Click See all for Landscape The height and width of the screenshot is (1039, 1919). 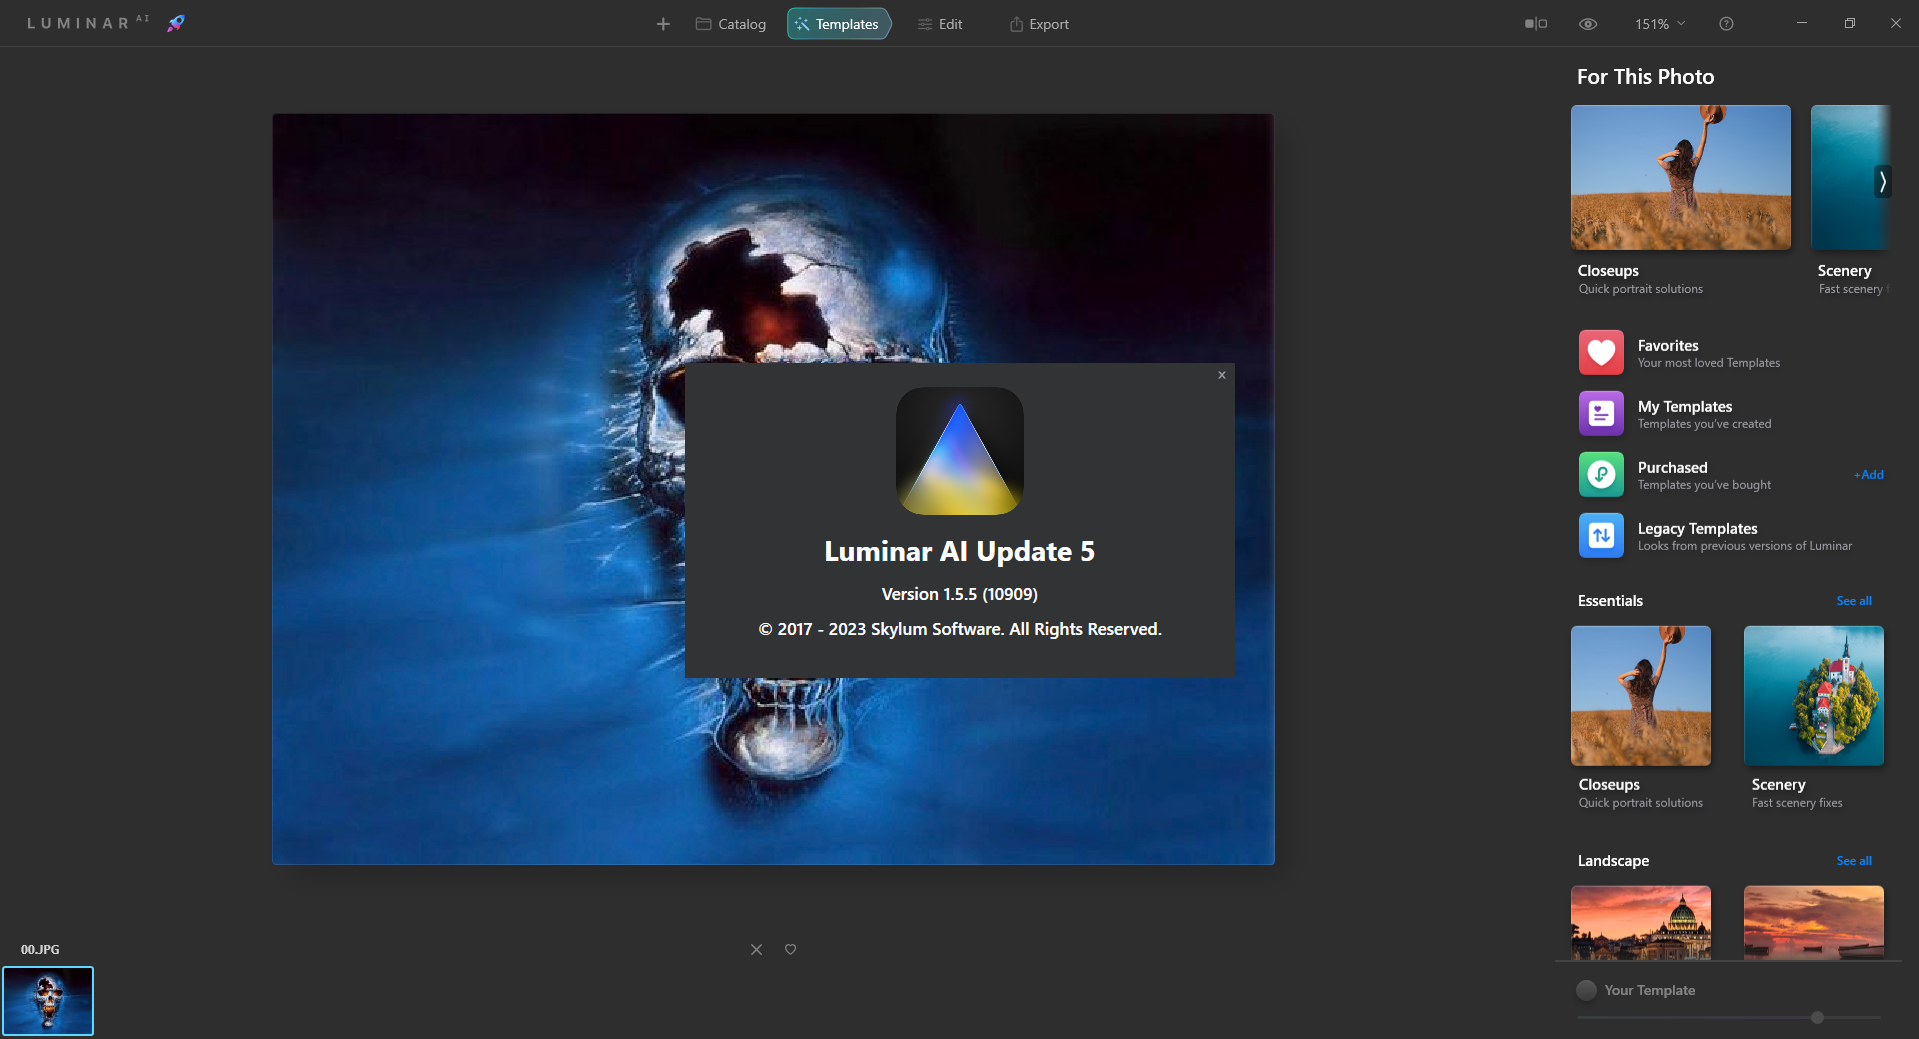coord(1854,861)
